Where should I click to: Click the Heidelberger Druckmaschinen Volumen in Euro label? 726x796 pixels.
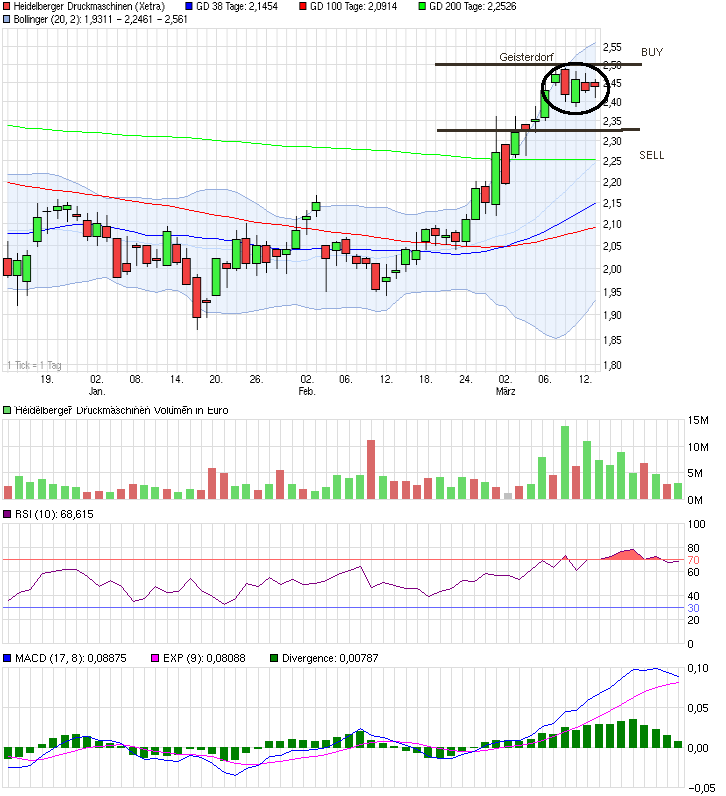(121, 410)
